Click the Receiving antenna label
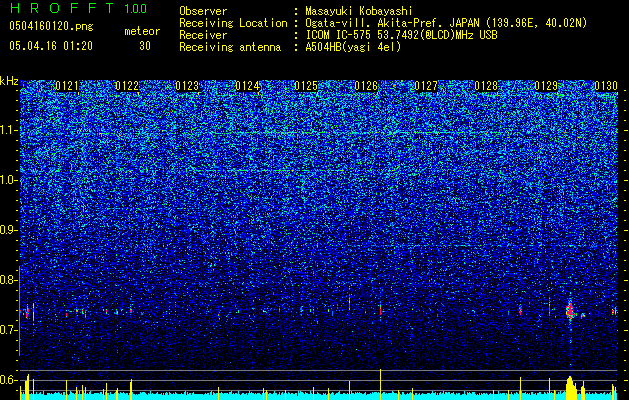Screen dimensions: 629x400 [230, 47]
